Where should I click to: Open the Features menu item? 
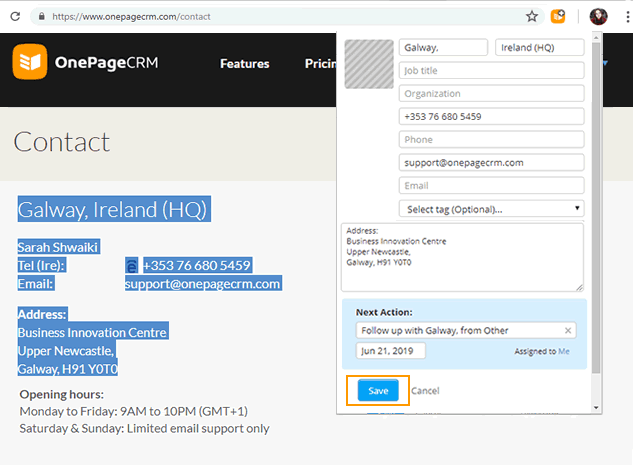245,64
